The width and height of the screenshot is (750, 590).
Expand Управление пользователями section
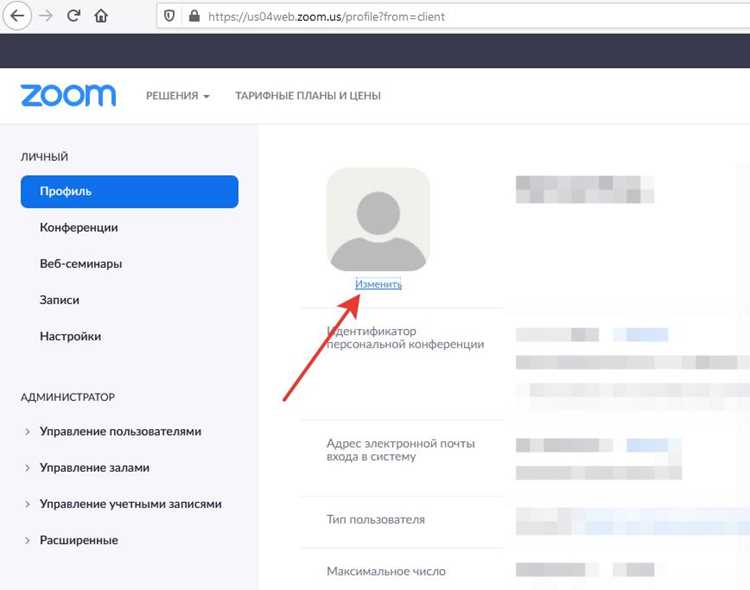[x=120, y=431]
